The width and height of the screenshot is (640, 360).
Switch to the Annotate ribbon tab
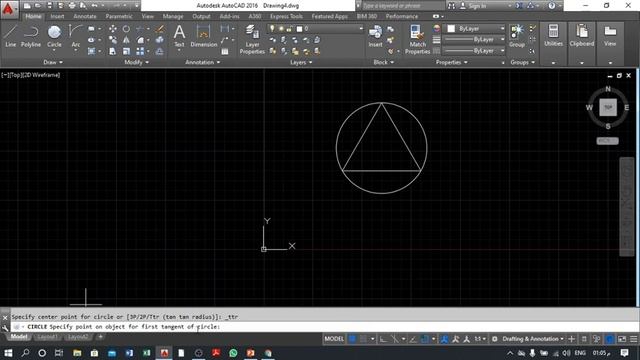point(84,16)
